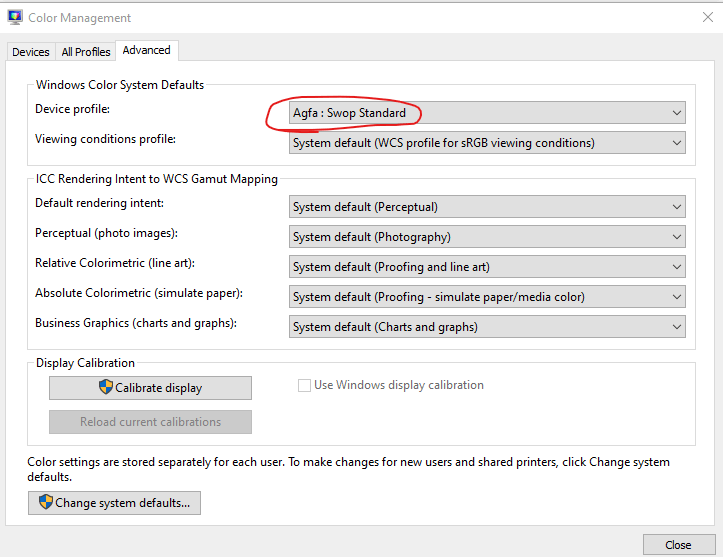Click Change system defaults button

114,503
